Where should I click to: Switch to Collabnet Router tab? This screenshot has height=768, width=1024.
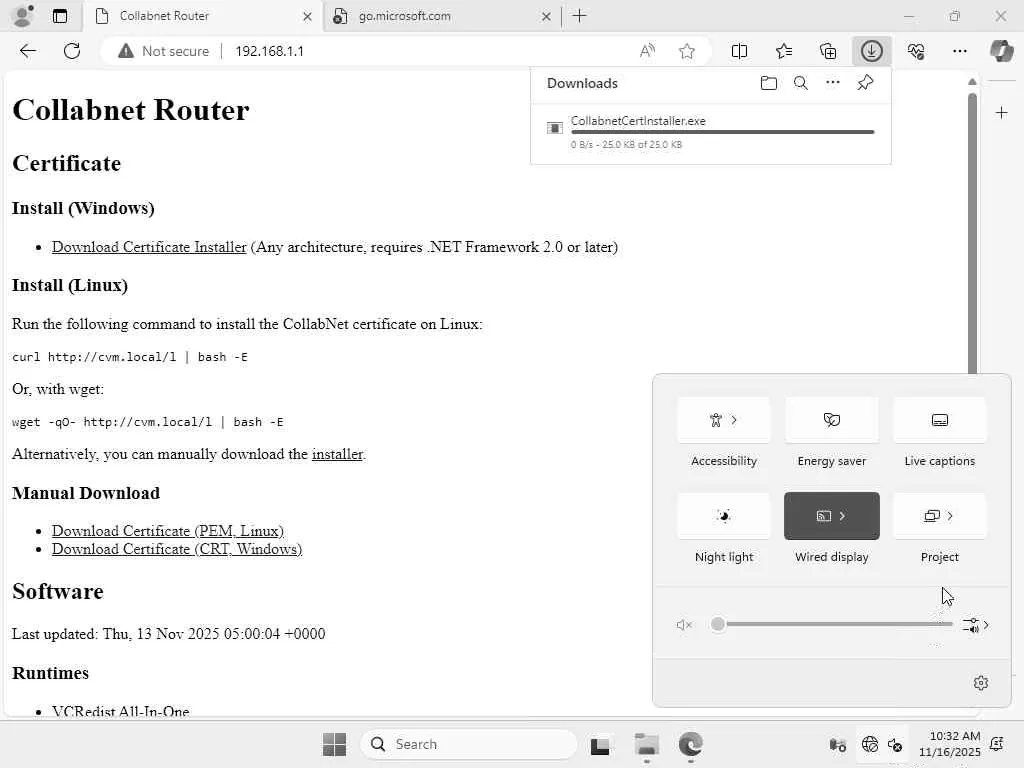[x=202, y=16]
